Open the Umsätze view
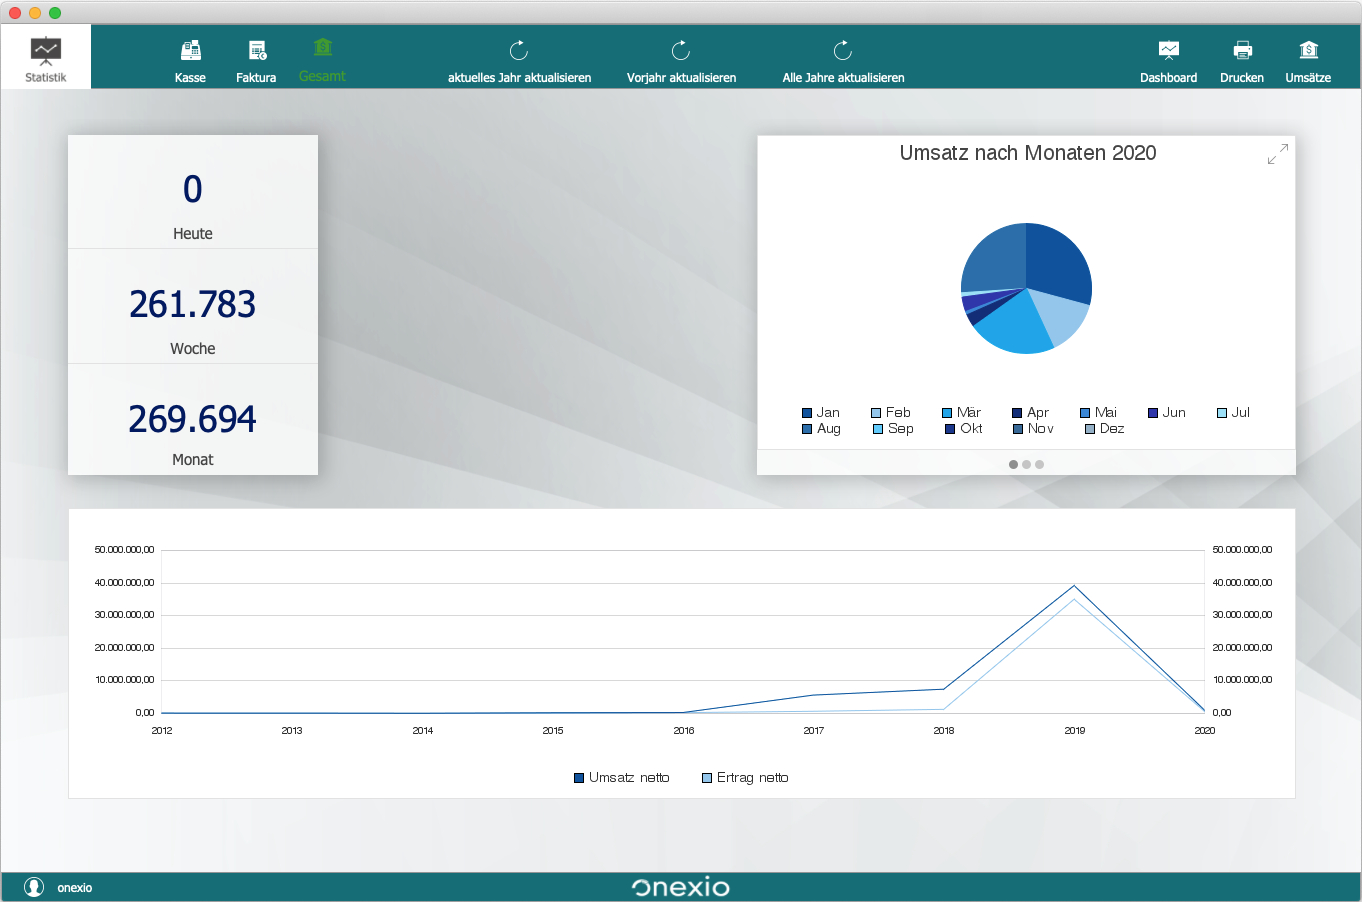This screenshot has height=902, width=1362. pyautogui.click(x=1308, y=61)
